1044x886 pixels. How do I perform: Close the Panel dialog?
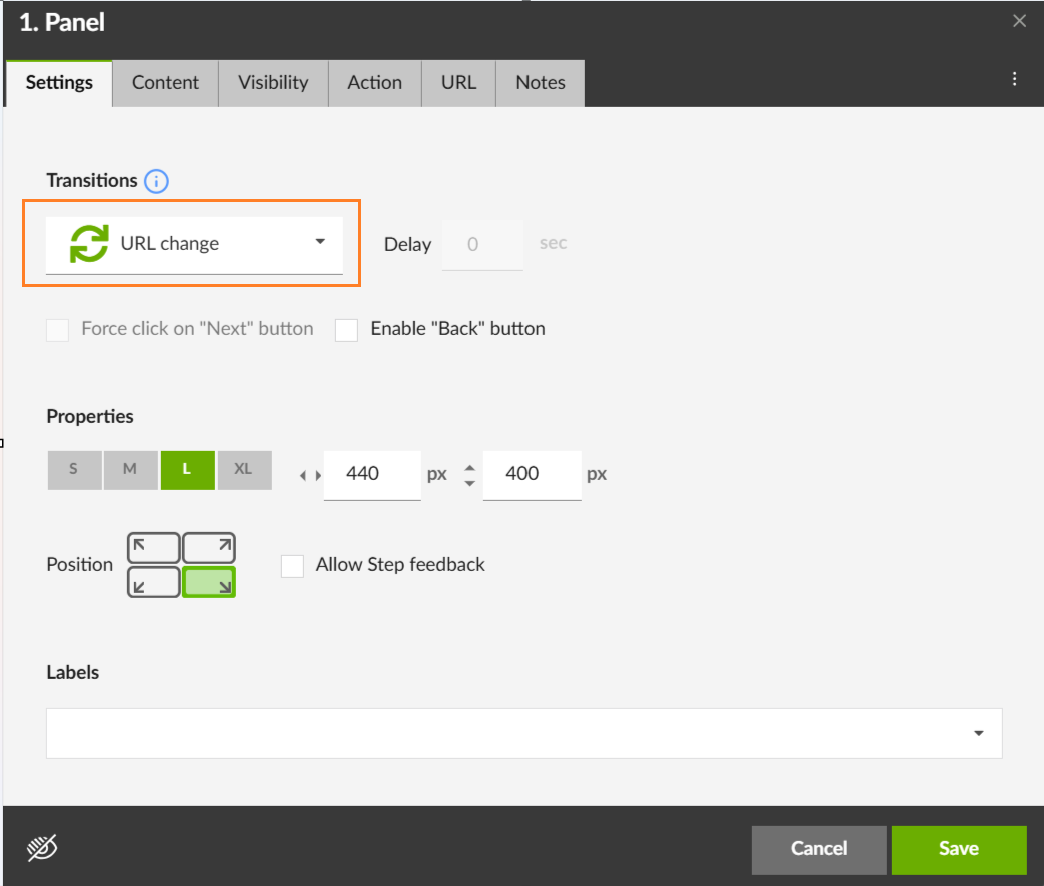click(x=1019, y=21)
